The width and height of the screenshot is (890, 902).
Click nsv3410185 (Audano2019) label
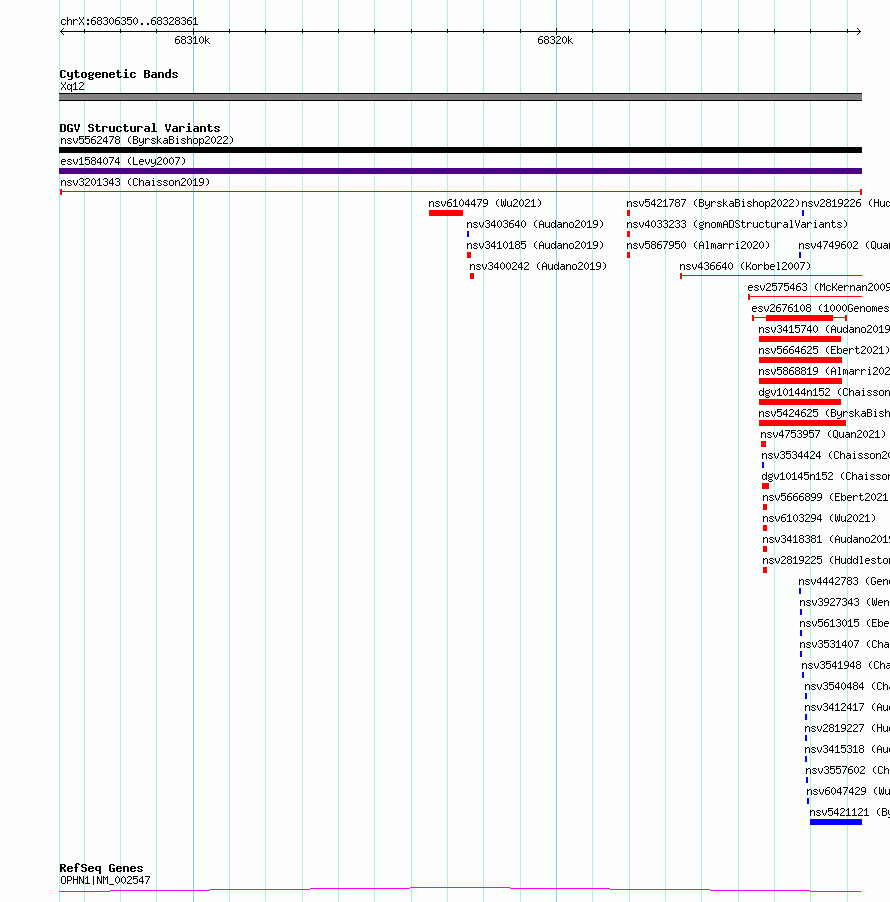[x=535, y=245]
